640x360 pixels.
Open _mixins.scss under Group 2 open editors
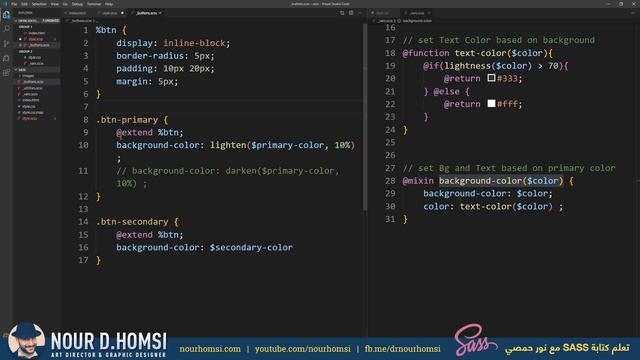point(36,64)
